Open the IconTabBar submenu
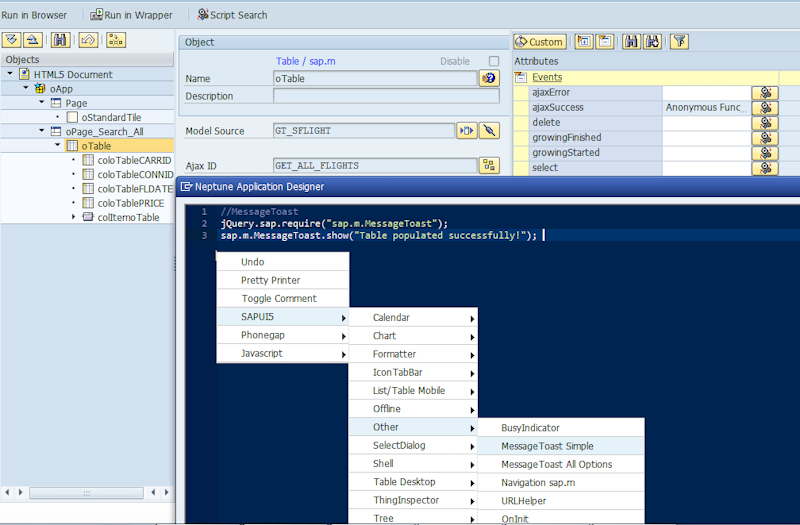Viewport: 800px width, 525px height. click(413, 373)
